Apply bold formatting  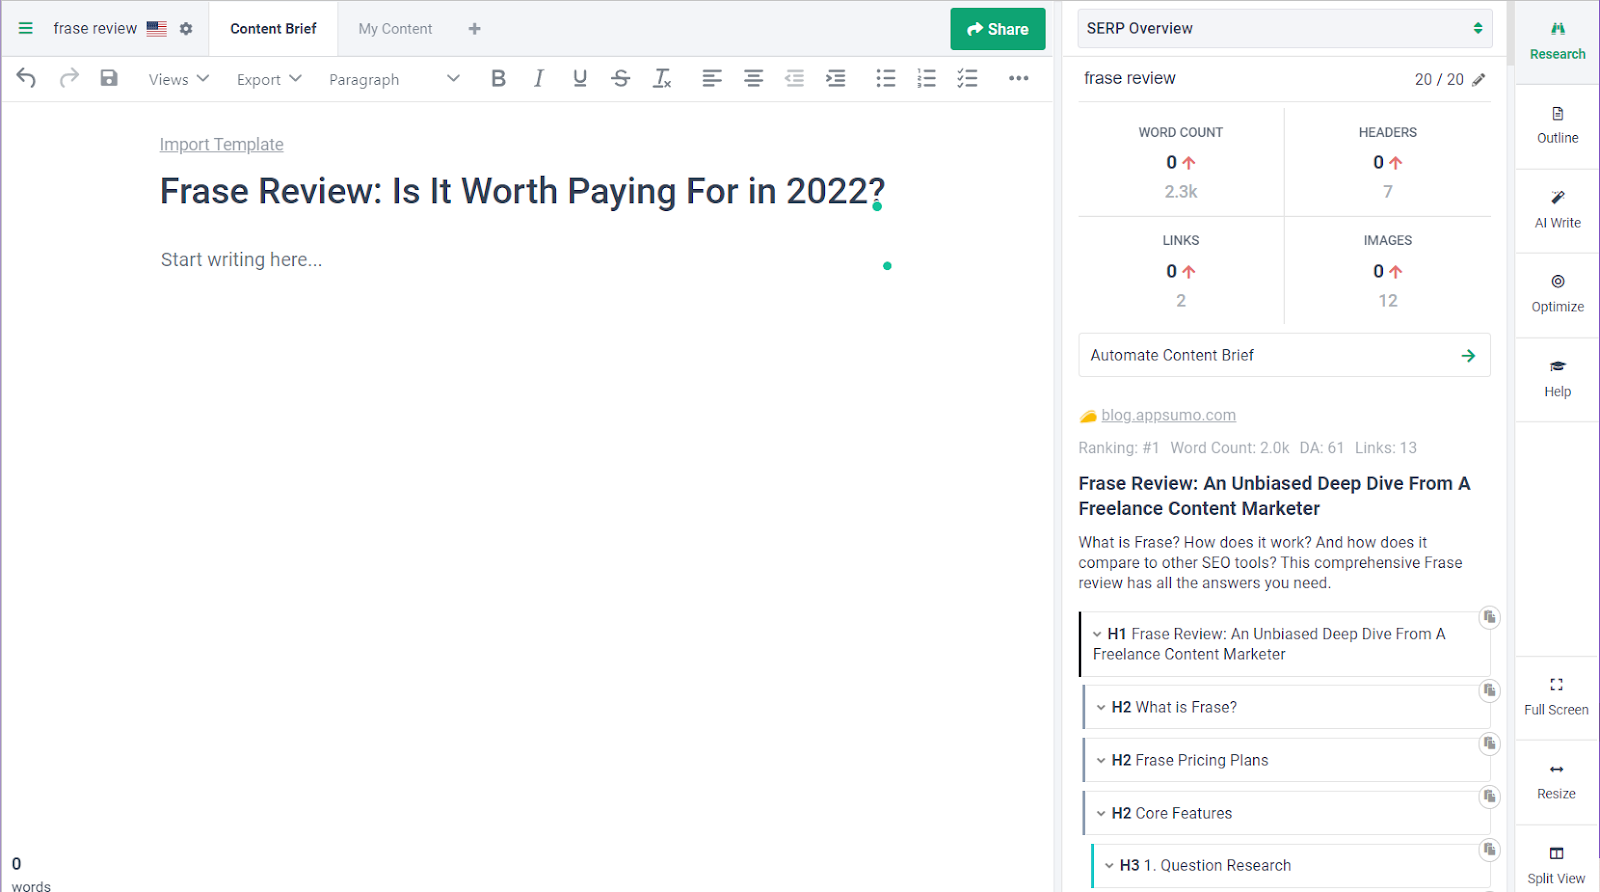(x=498, y=78)
